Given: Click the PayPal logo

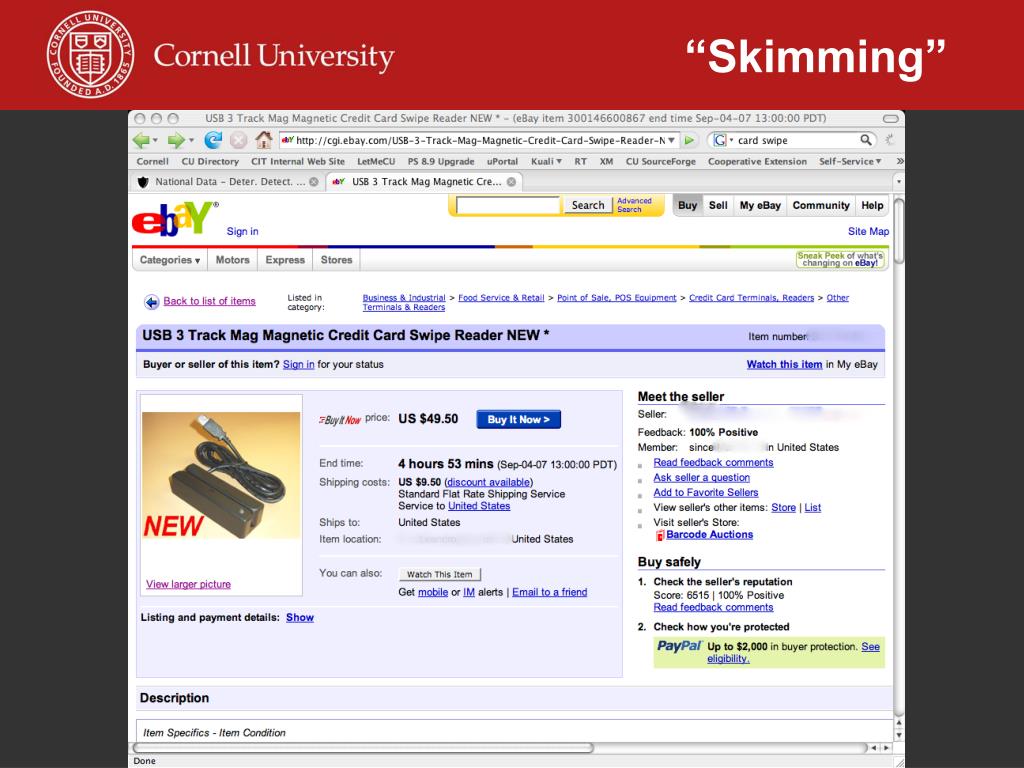Looking at the screenshot, I should 679,646.
